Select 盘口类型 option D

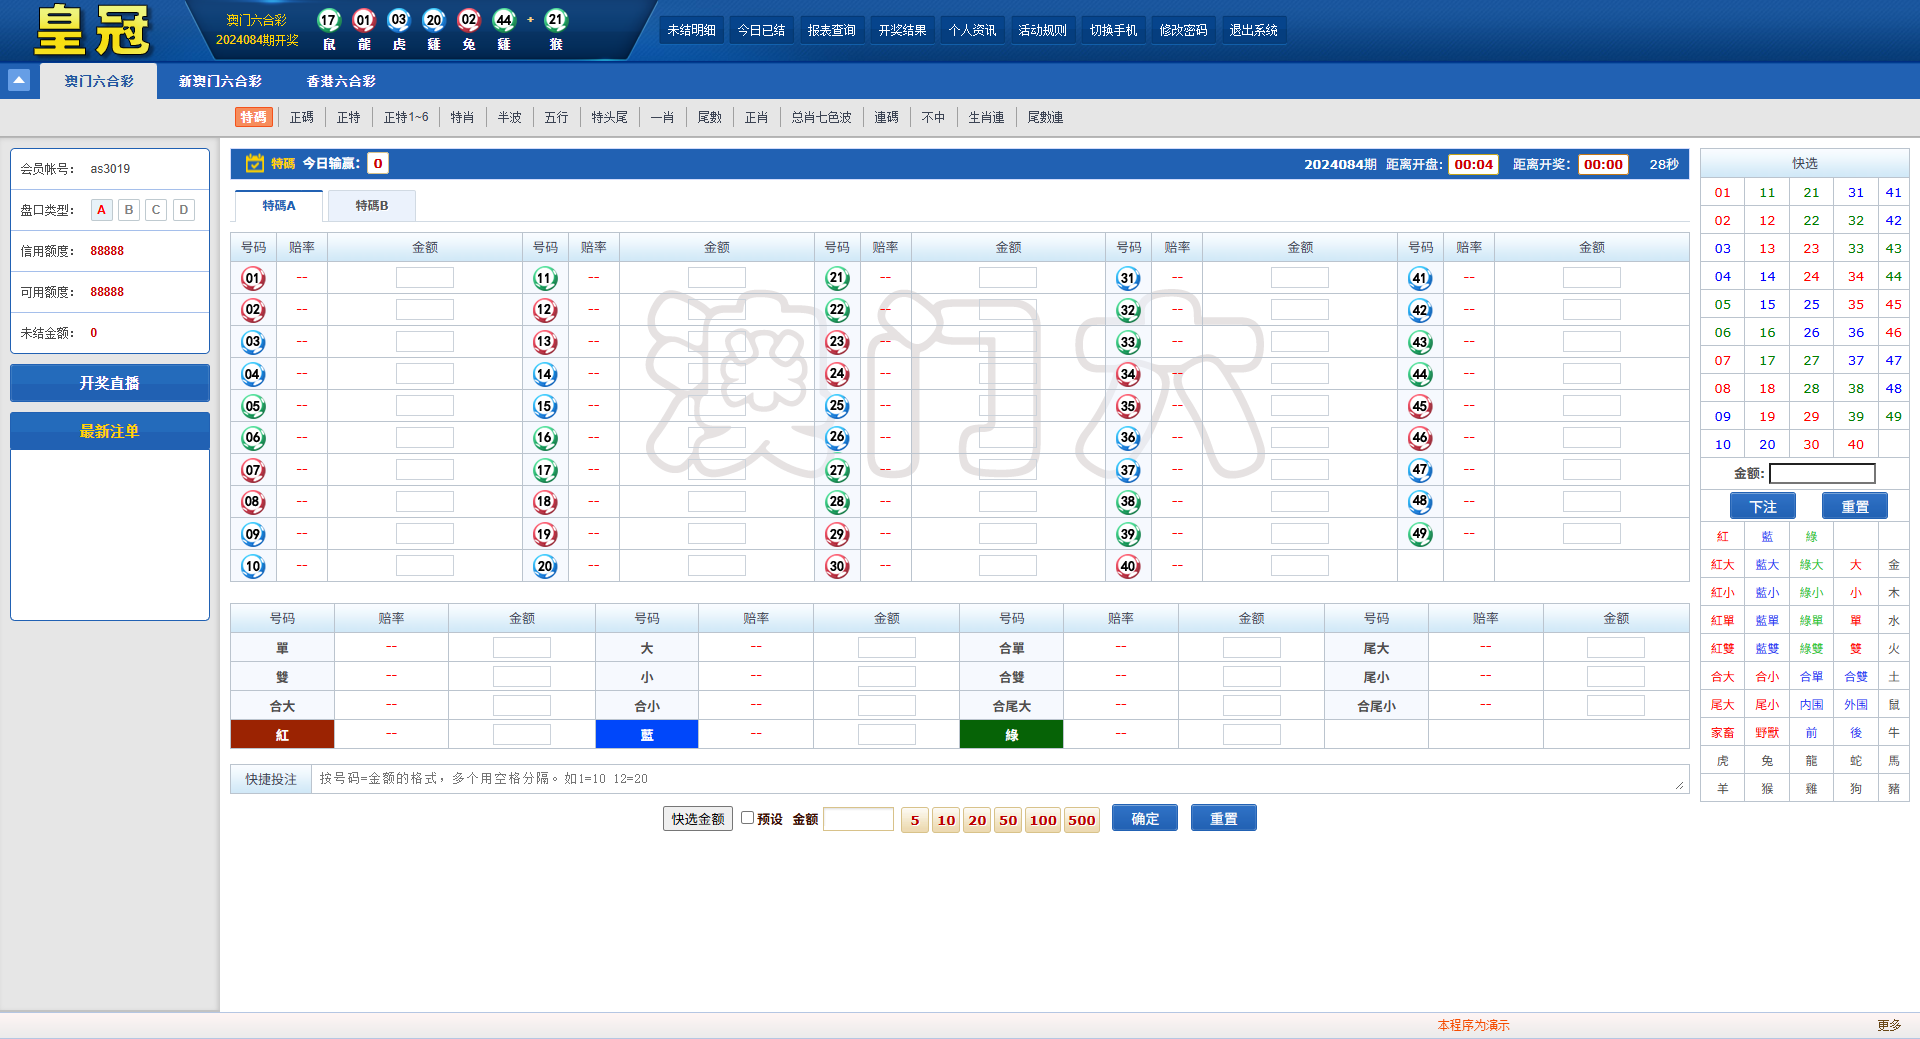(183, 209)
